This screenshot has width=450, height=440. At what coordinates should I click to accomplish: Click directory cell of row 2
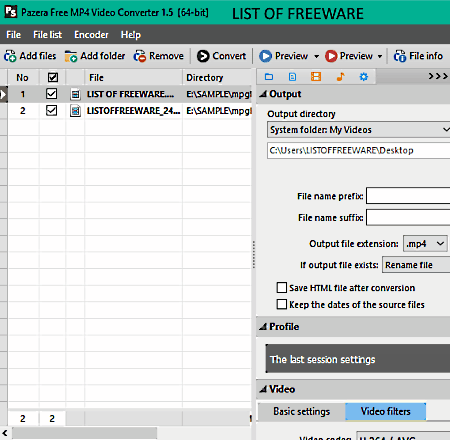click(217, 111)
